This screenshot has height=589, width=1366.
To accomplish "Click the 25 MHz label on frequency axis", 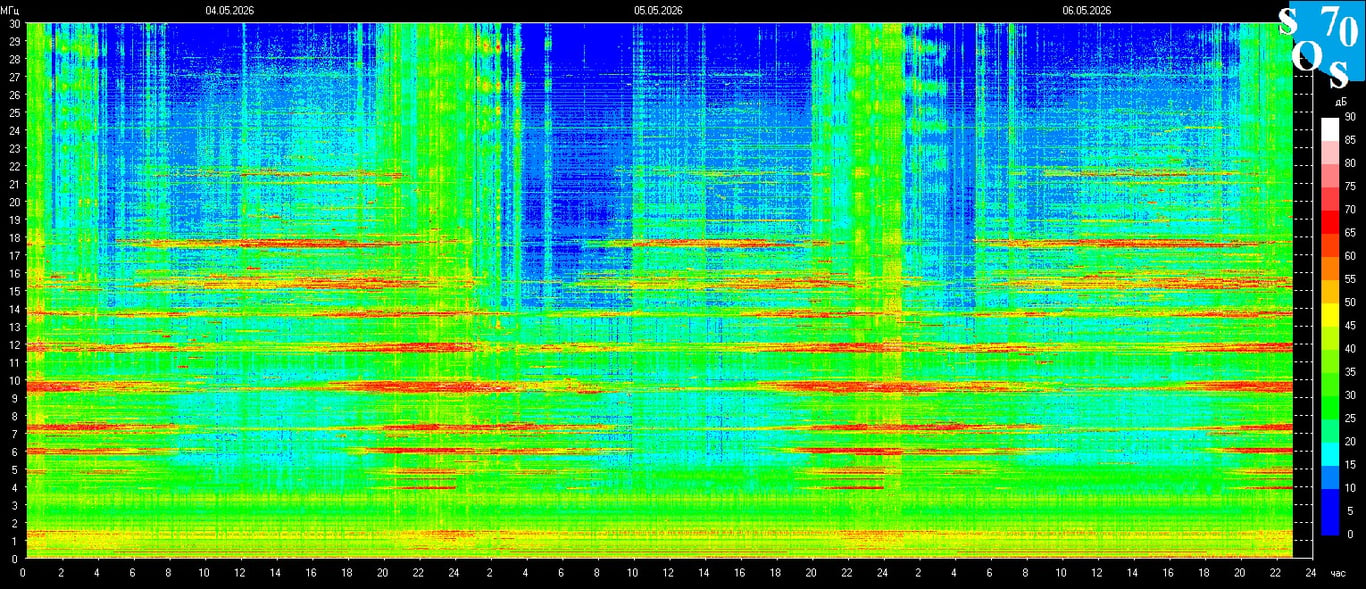I will point(14,113).
